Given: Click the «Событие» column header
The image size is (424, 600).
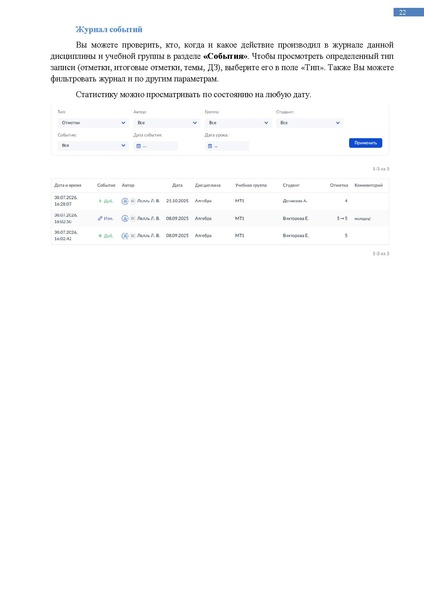Looking at the screenshot, I should 106,185.
